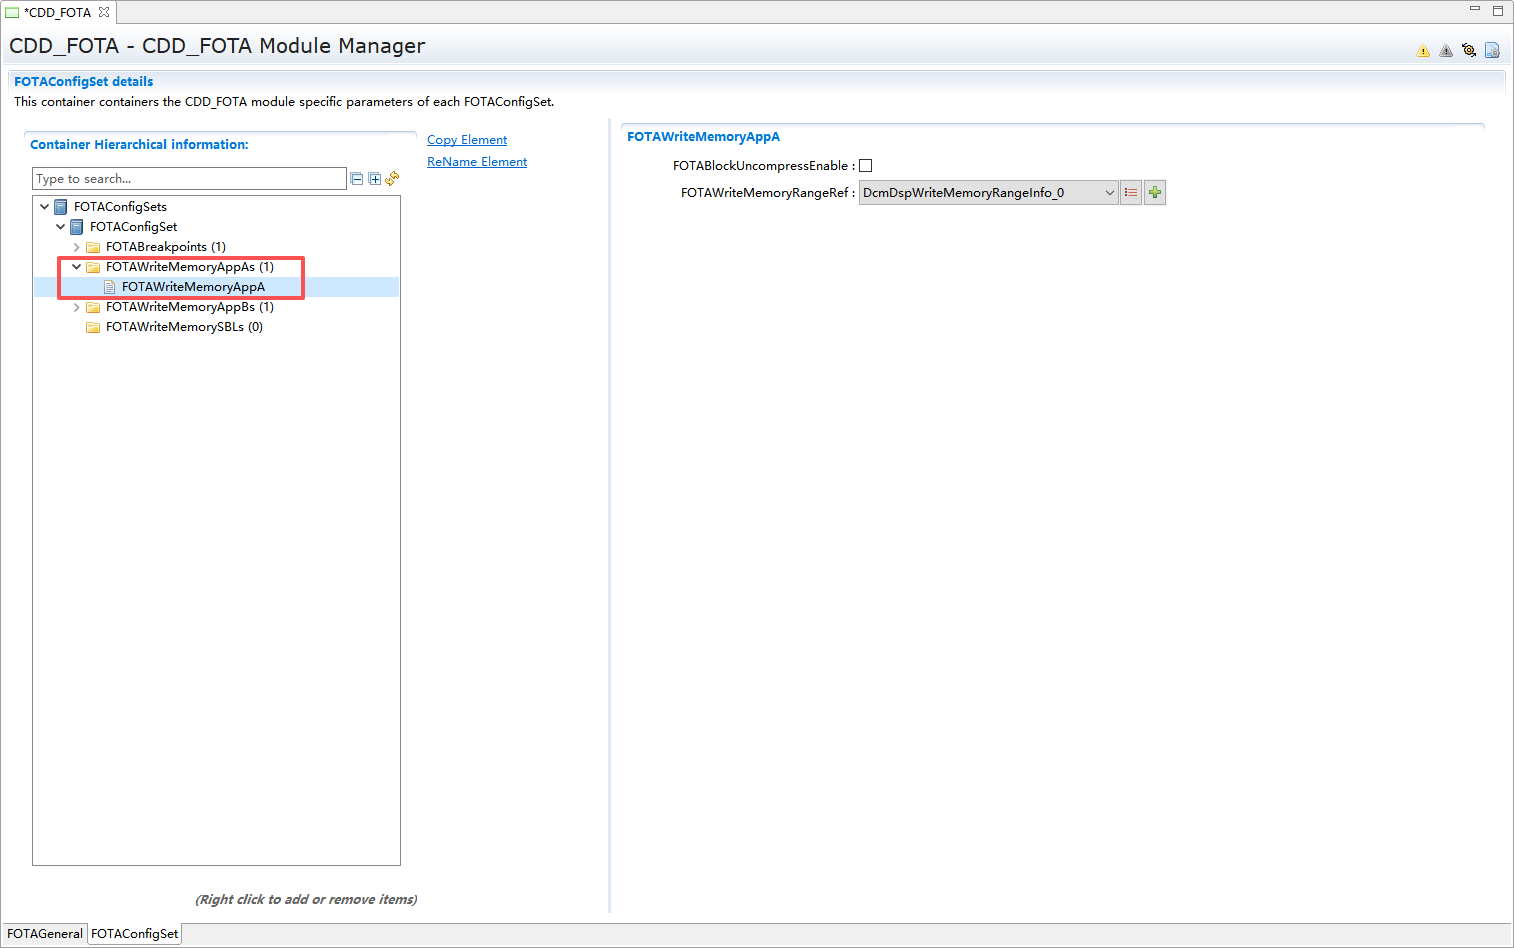Collapse the FOTAWriteMemoryAppAs node
Viewport: 1514px width, 948px height.
coord(77,267)
